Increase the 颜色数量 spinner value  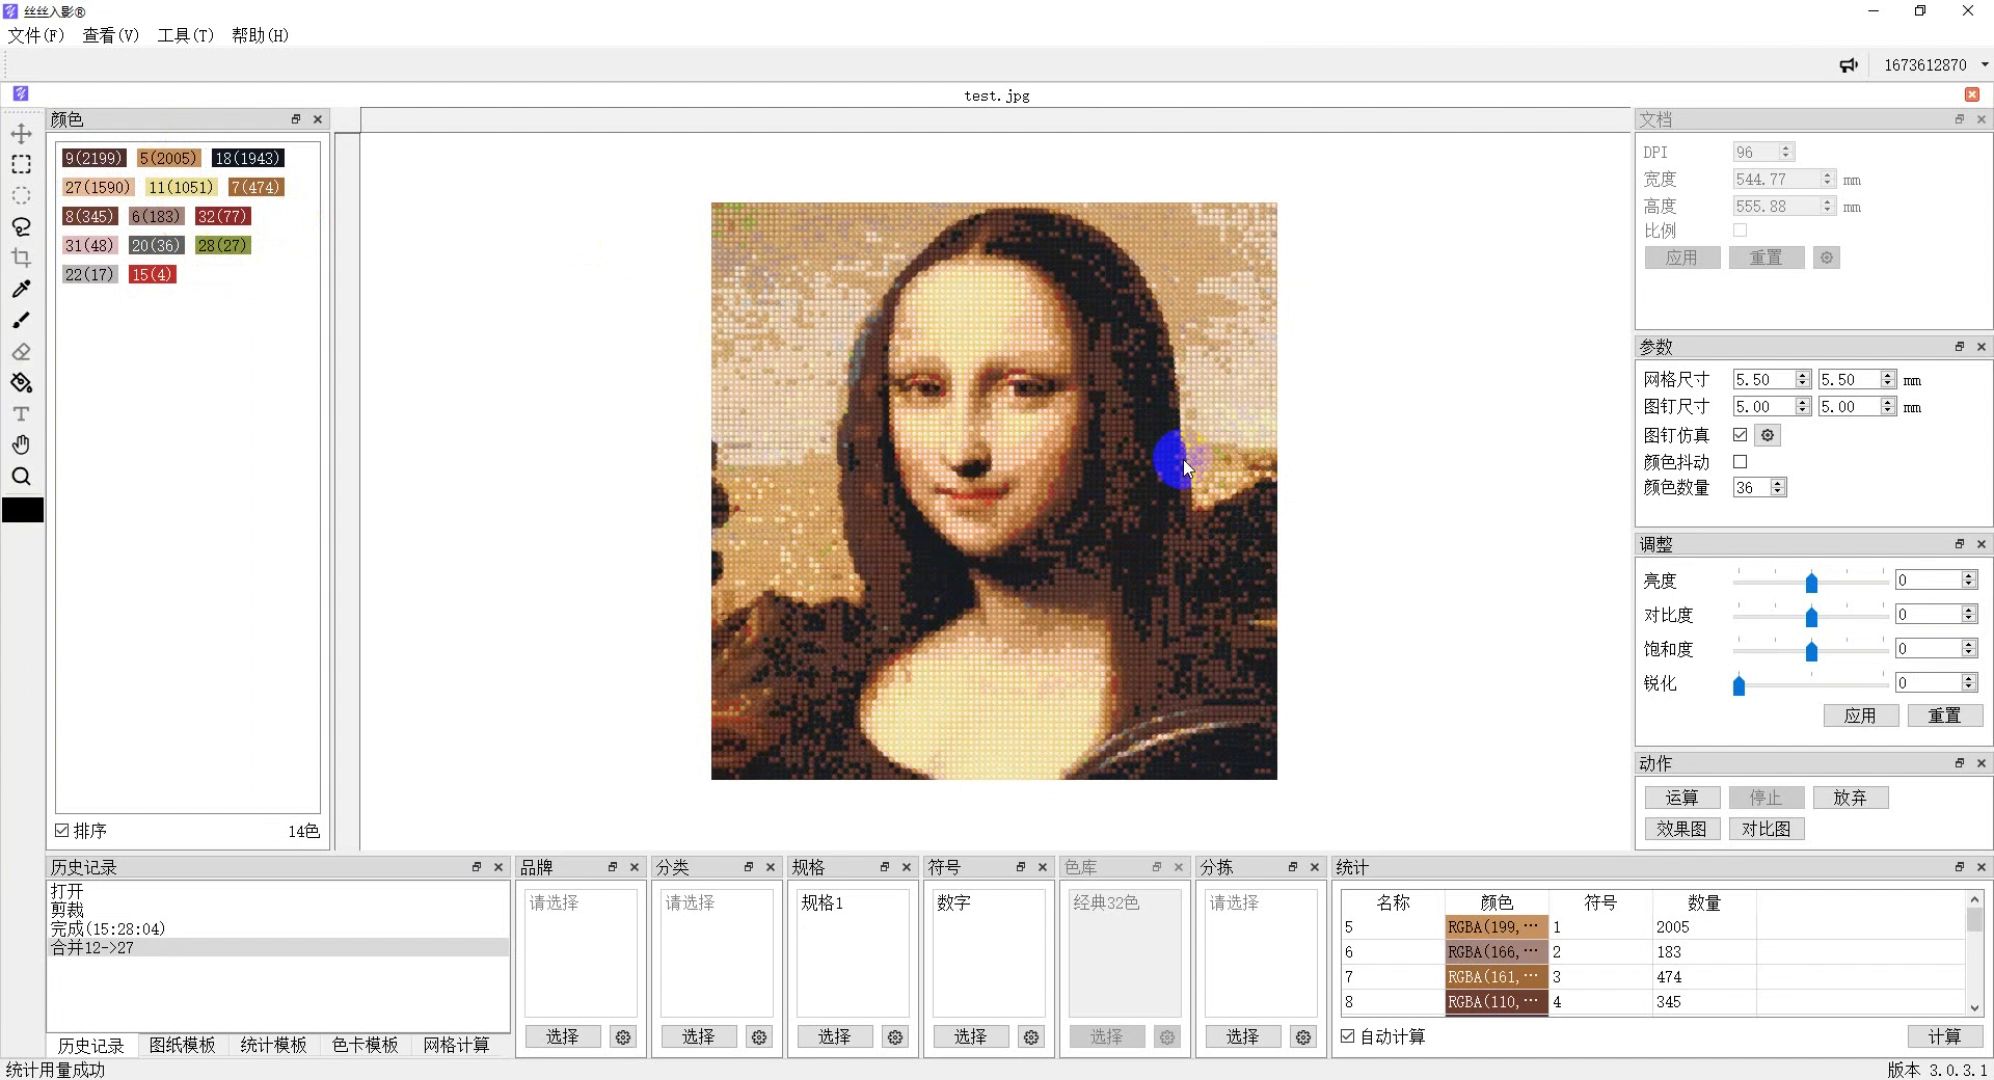1778,483
